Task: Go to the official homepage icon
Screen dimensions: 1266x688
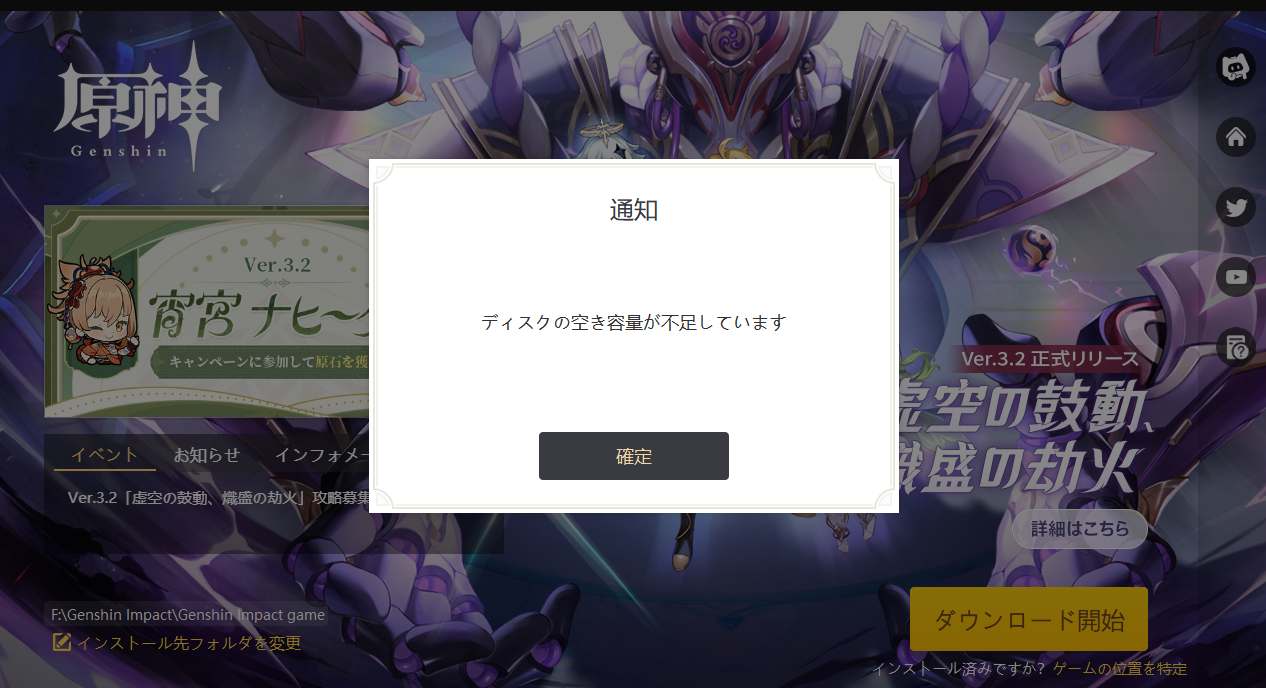Action: (x=1236, y=137)
